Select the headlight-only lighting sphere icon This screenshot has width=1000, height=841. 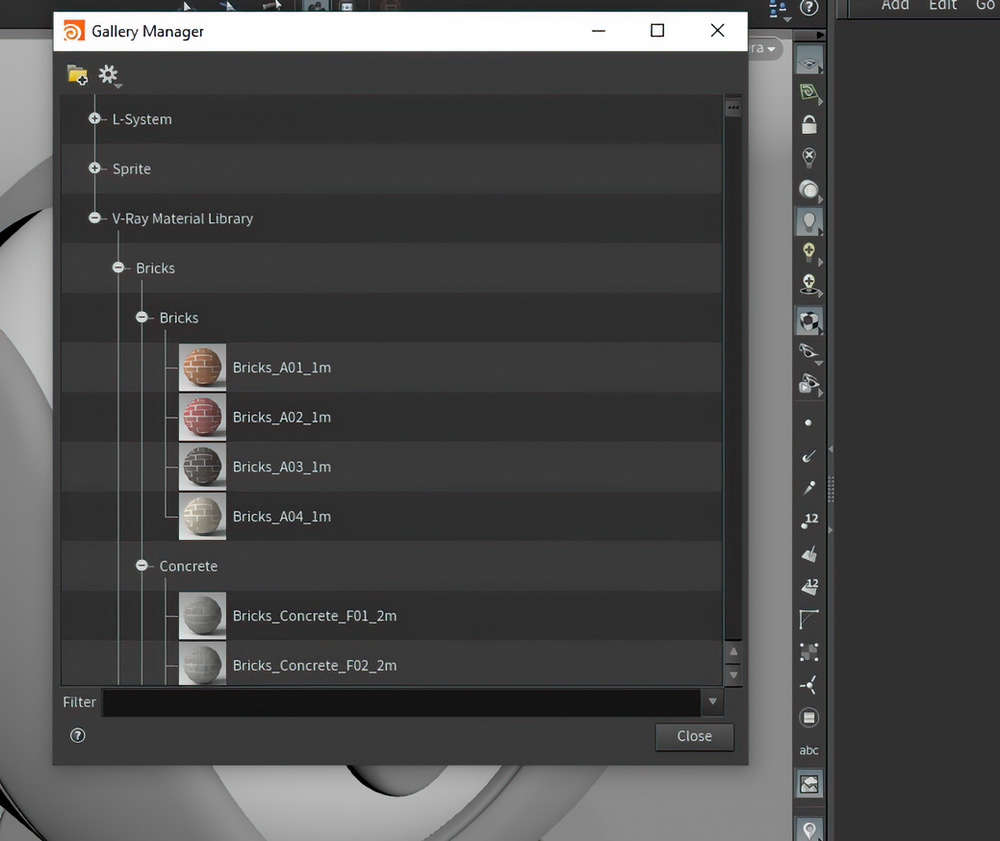(x=809, y=189)
